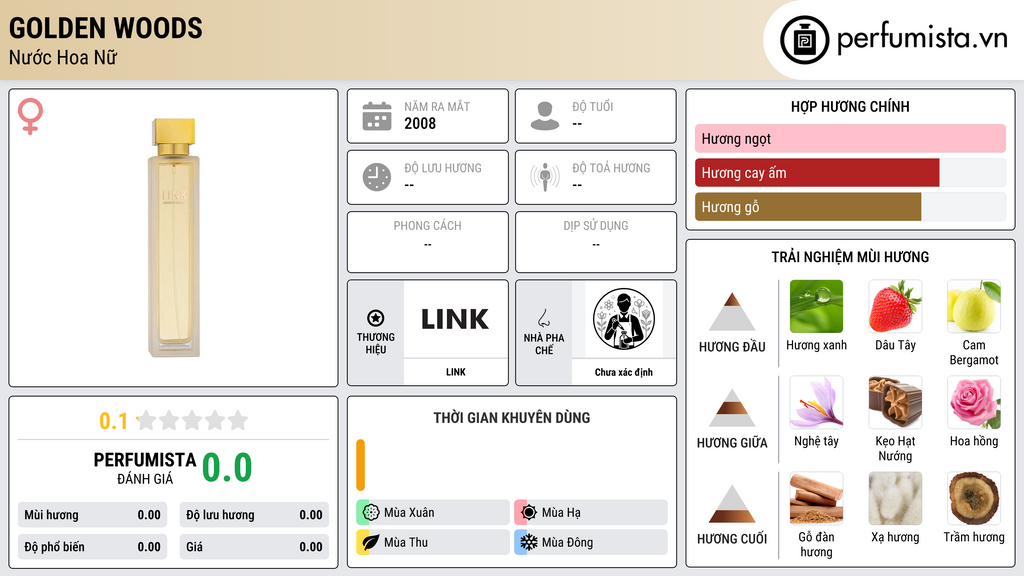This screenshot has height=576, width=1024.
Task: Click the Hương xanh green note image
Action: pos(816,306)
